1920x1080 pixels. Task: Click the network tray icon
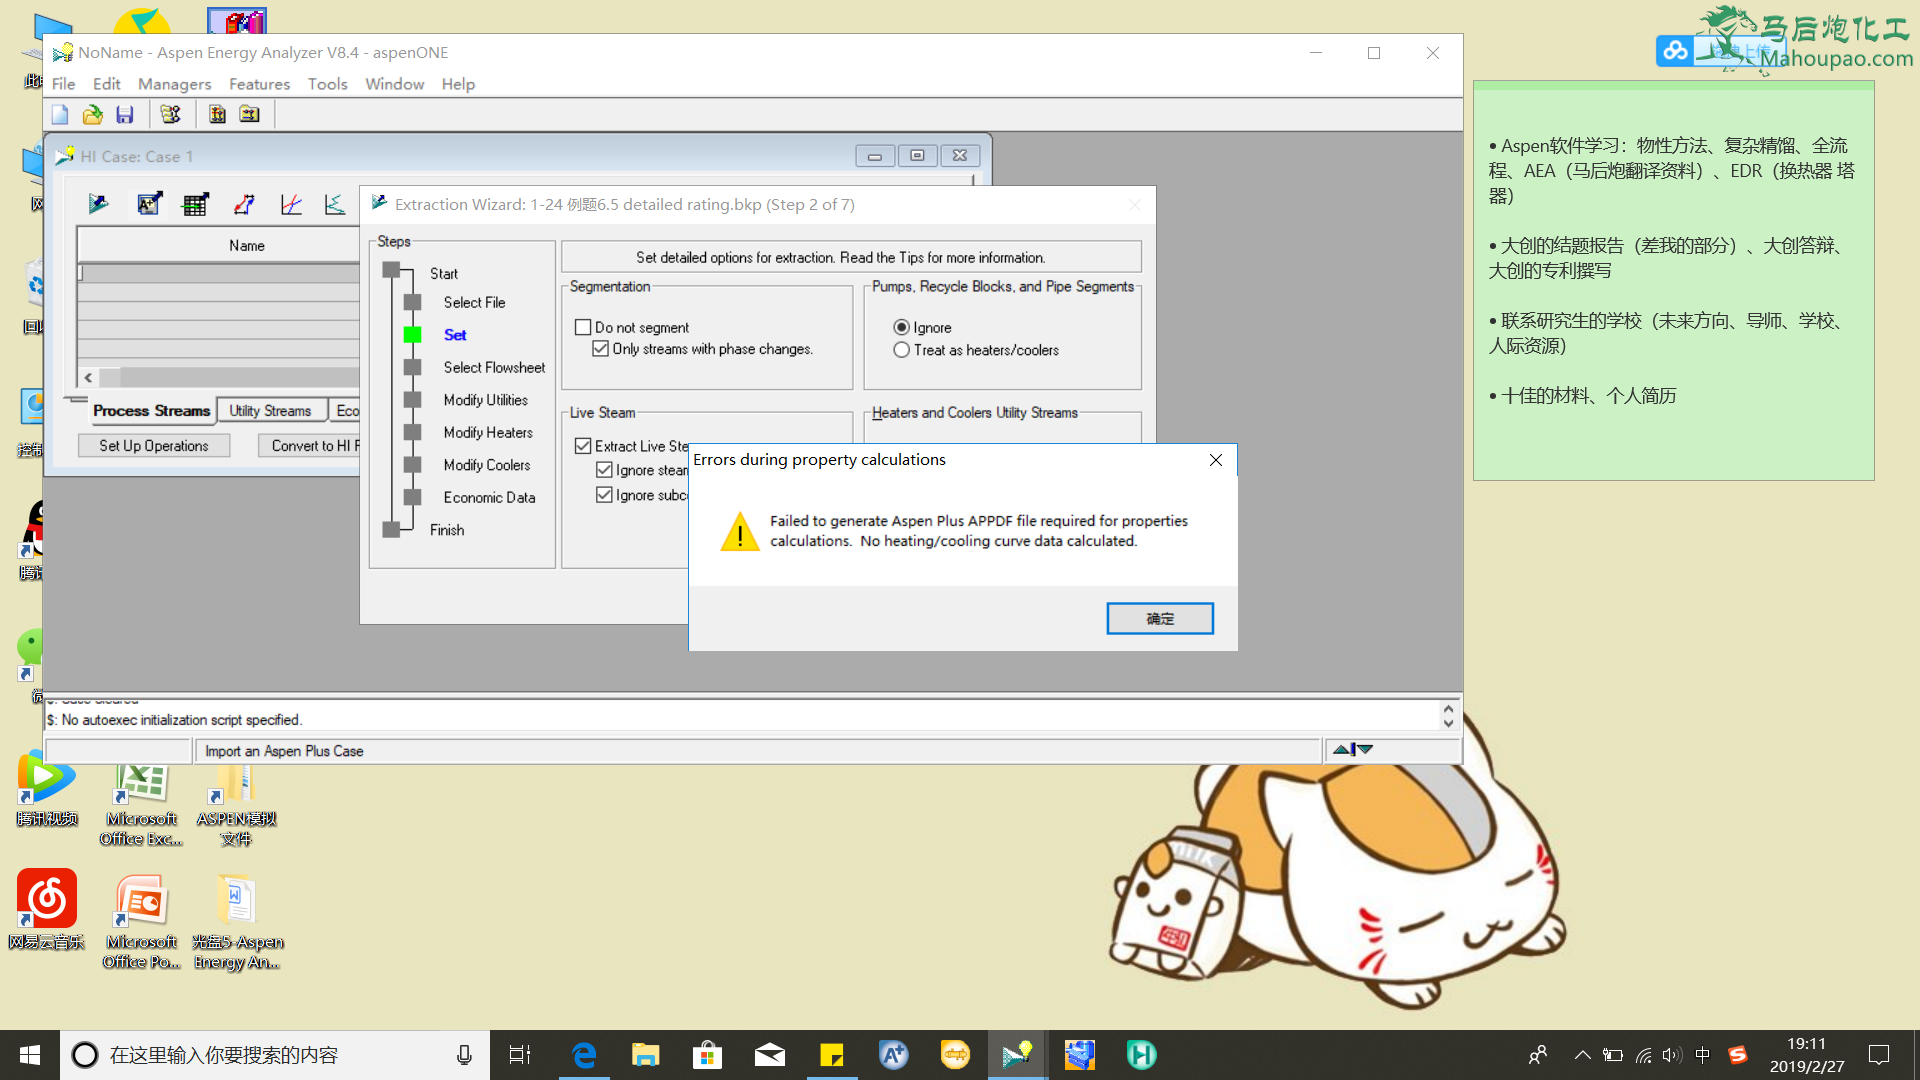(x=1643, y=1055)
